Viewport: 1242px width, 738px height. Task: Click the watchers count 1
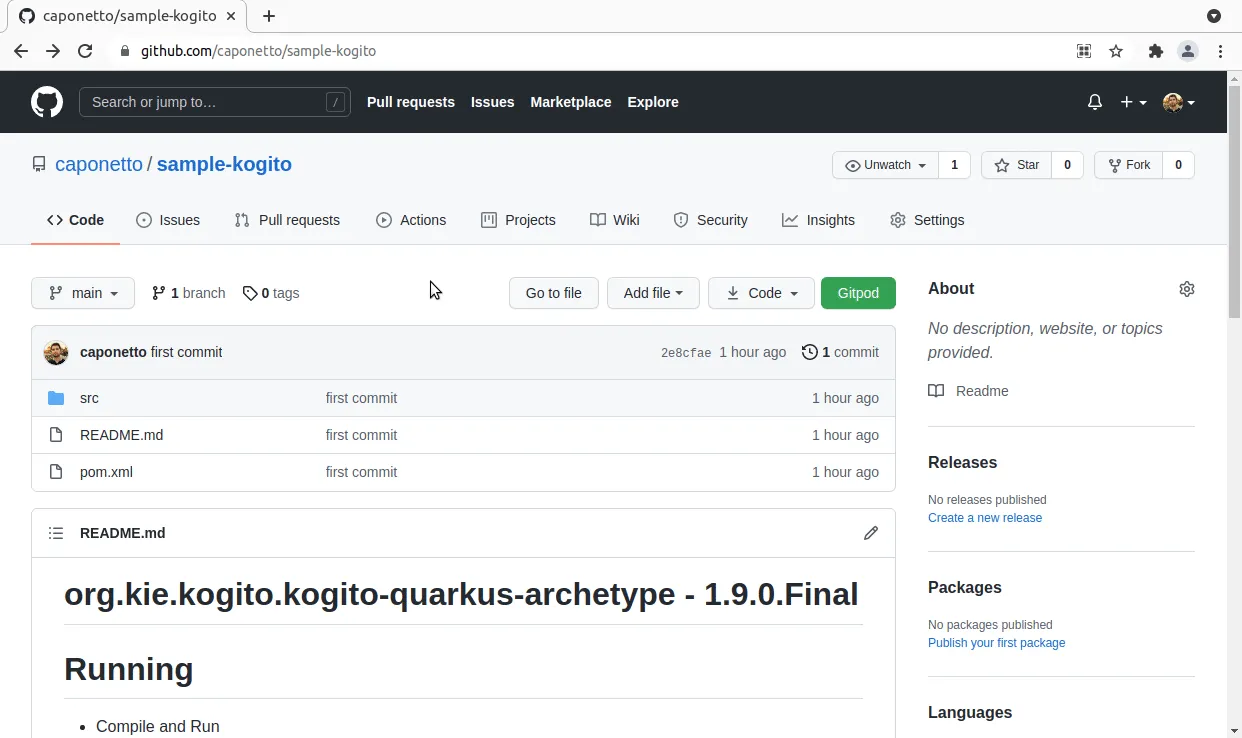coord(954,165)
